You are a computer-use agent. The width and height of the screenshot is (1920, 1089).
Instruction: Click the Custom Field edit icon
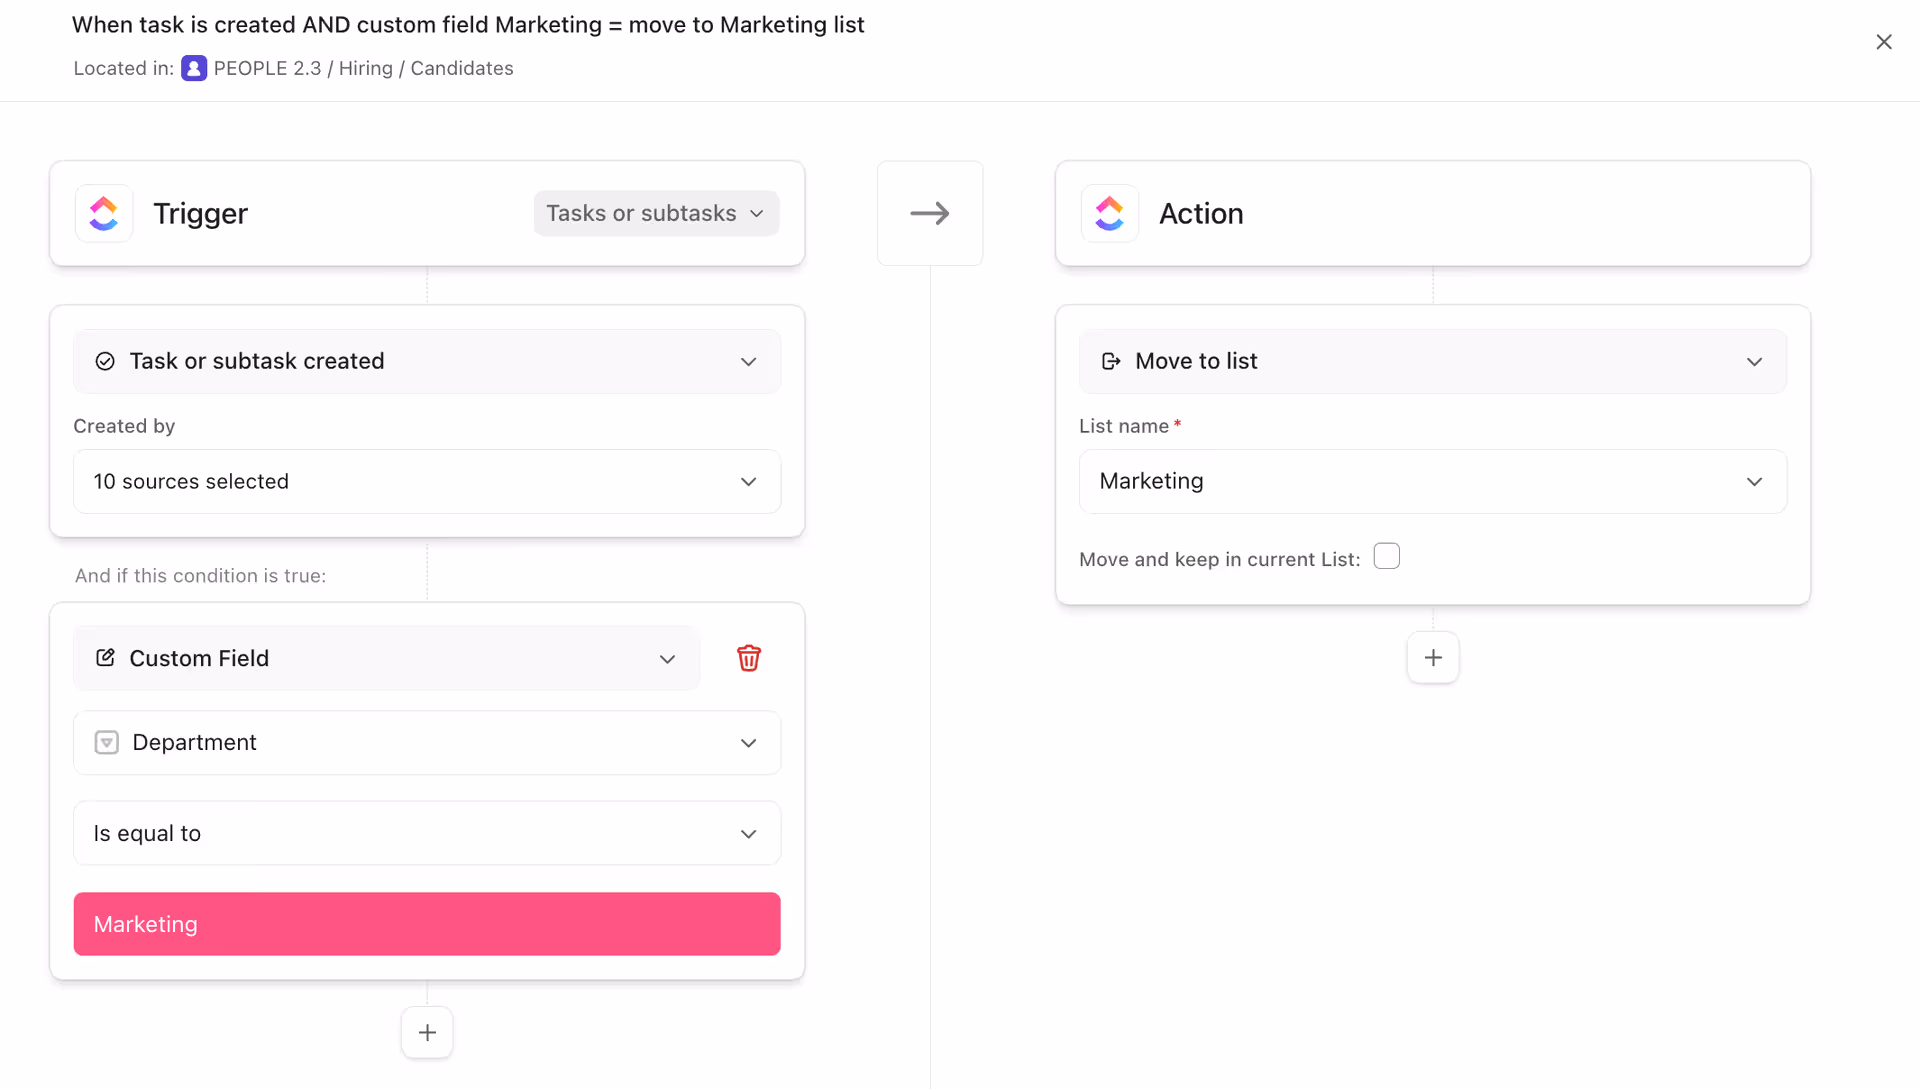pyautogui.click(x=105, y=658)
